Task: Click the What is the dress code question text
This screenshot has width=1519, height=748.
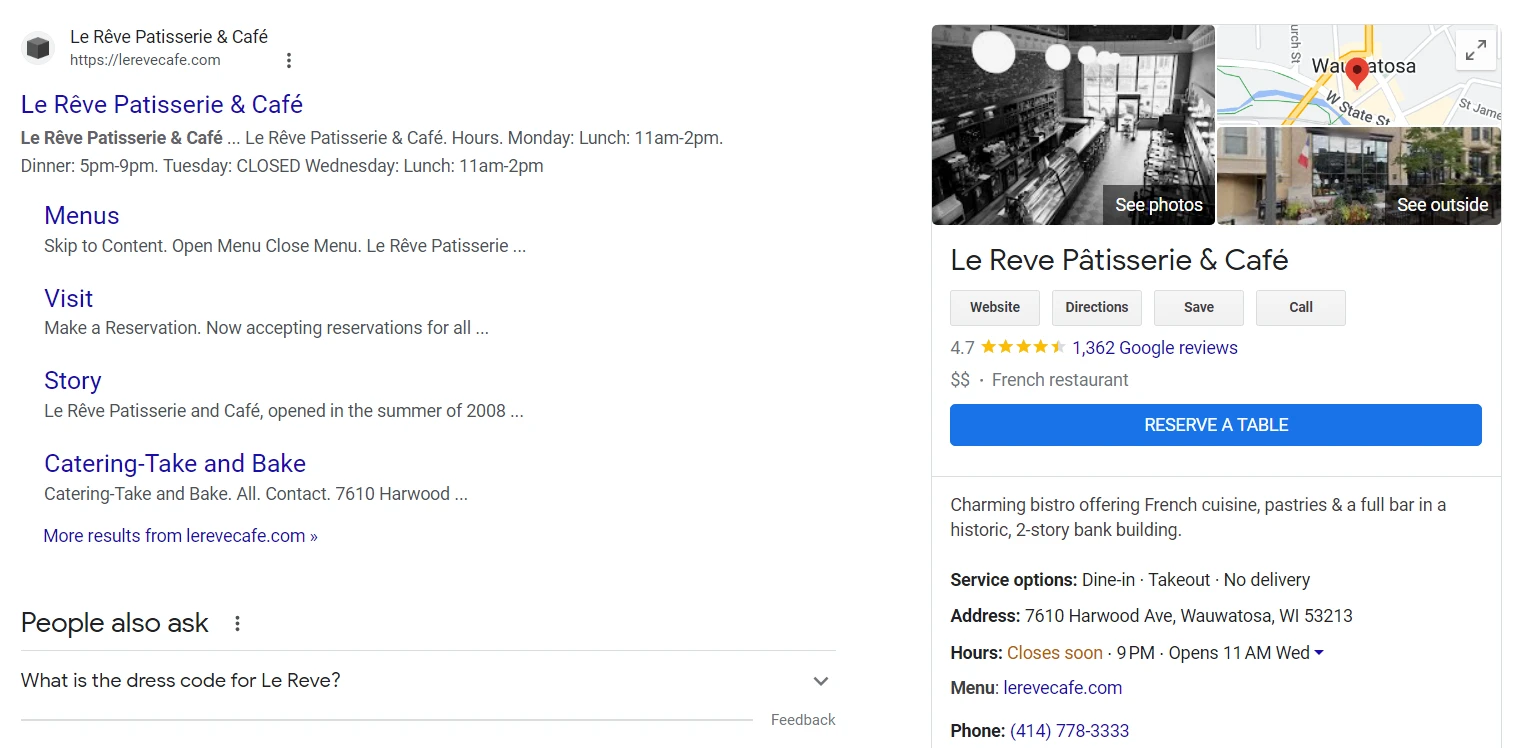Action: coord(181,681)
